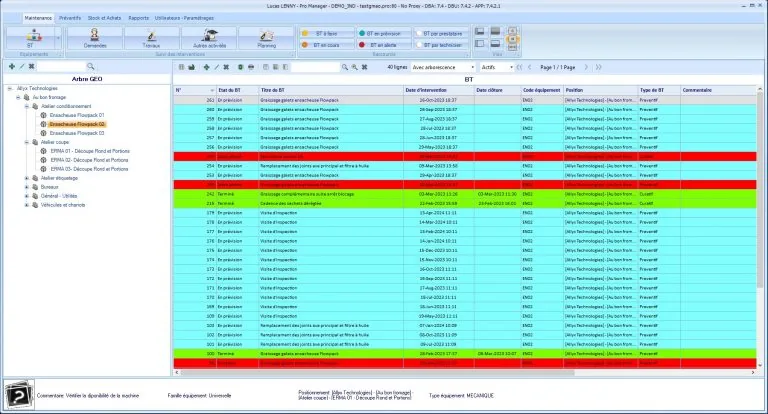This screenshot has width=768, height=414.
Task: Sort by the Etat du BT column header
Action: (x=237, y=90)
